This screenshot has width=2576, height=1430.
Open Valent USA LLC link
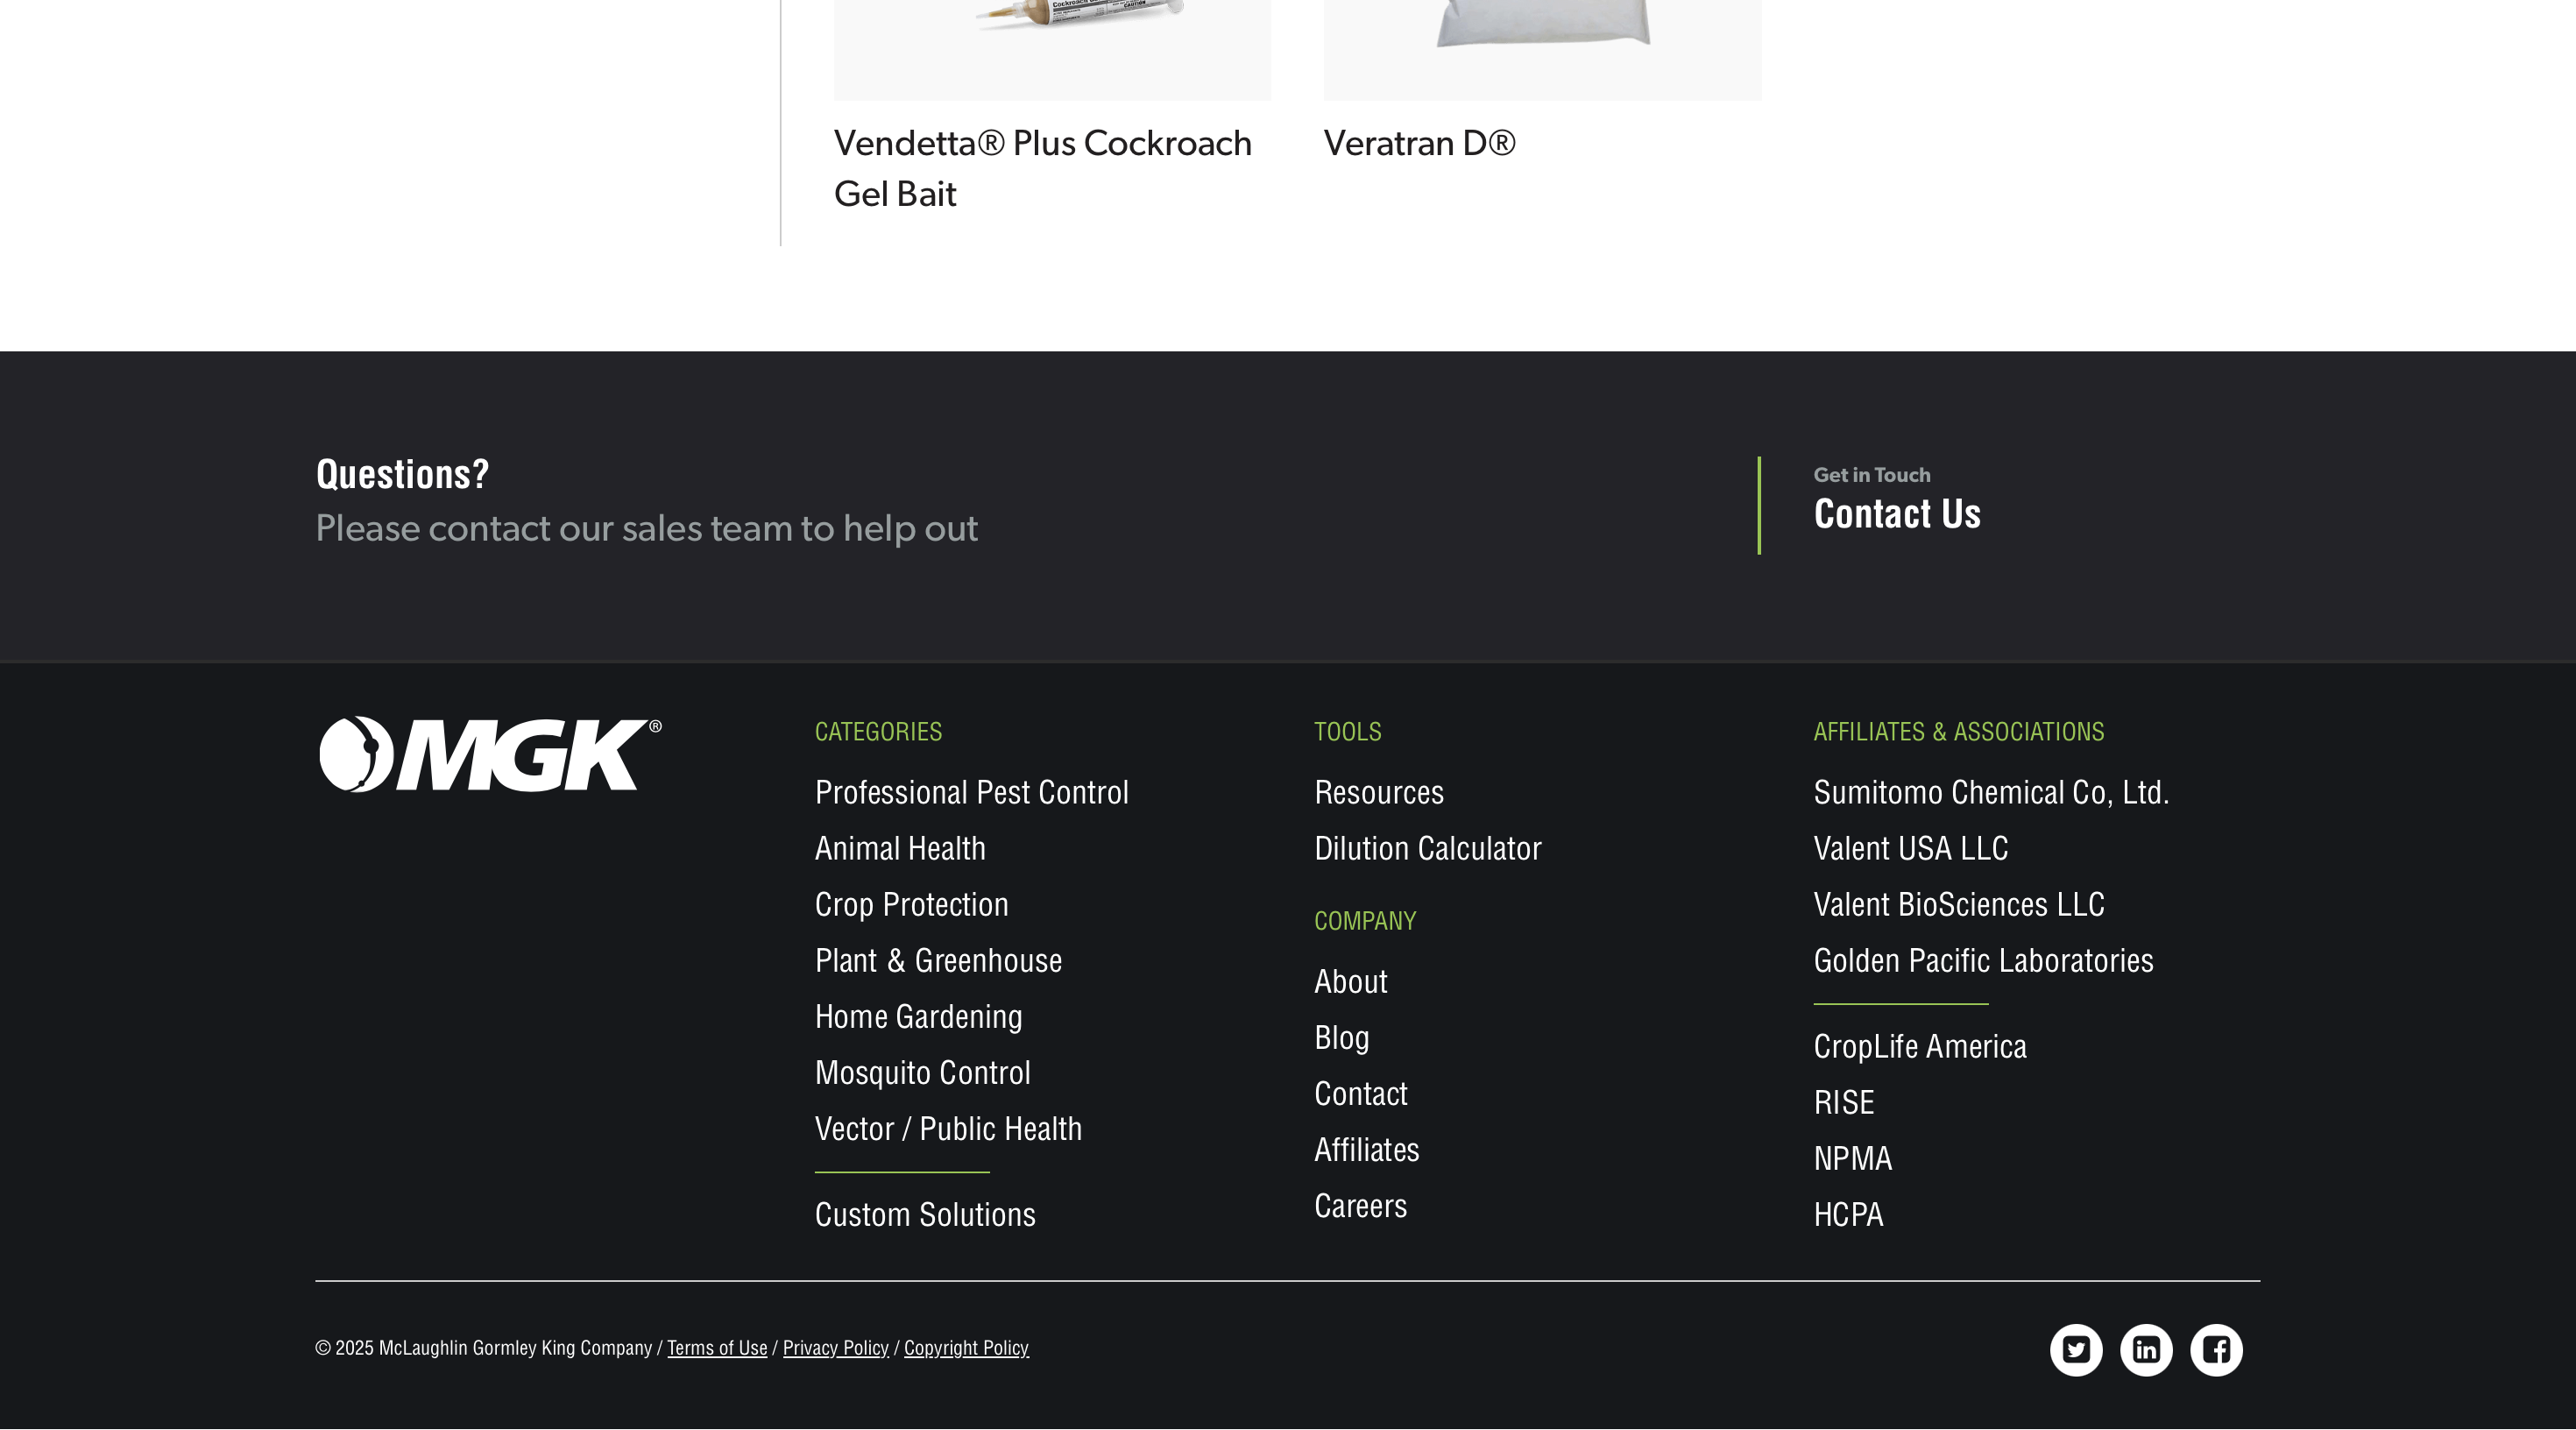(1911, 849)
